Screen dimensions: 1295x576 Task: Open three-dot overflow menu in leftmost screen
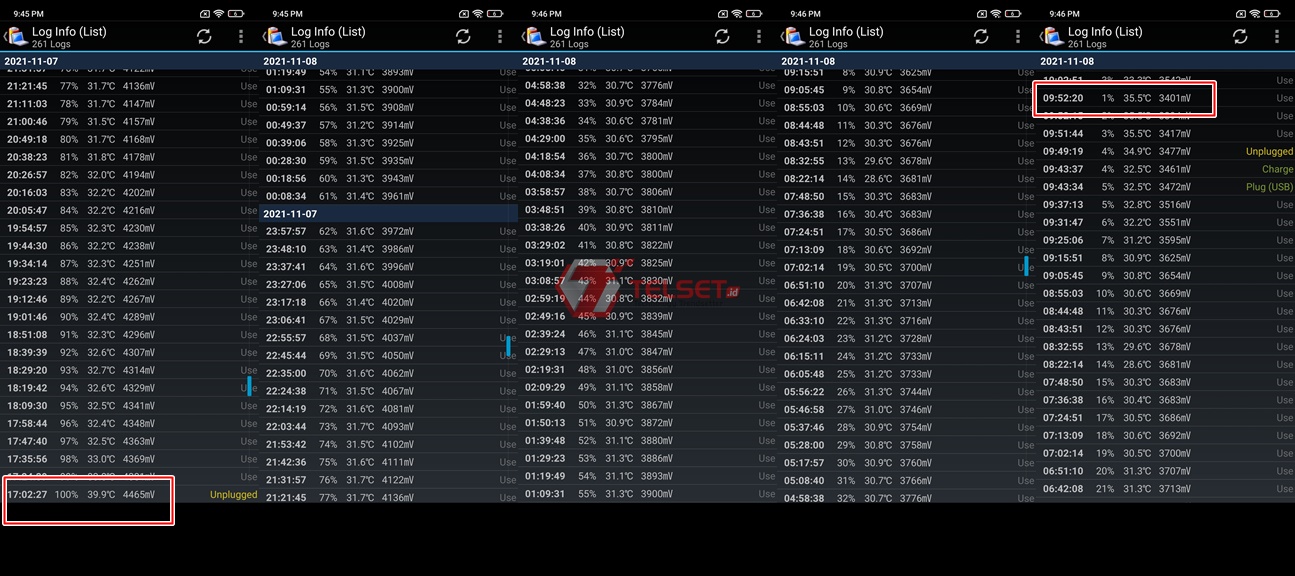click(x=241, y=36)
